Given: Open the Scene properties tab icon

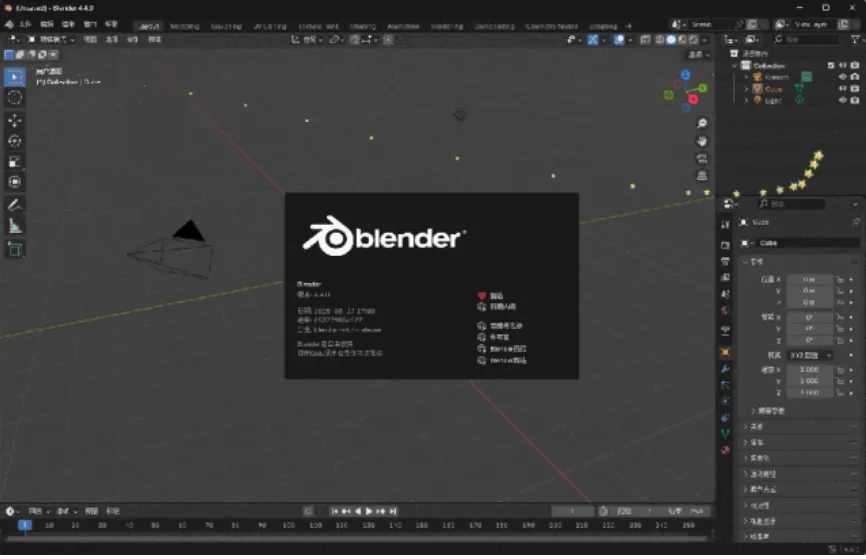Looking at the screenshot, I should (x=725, y=294).
